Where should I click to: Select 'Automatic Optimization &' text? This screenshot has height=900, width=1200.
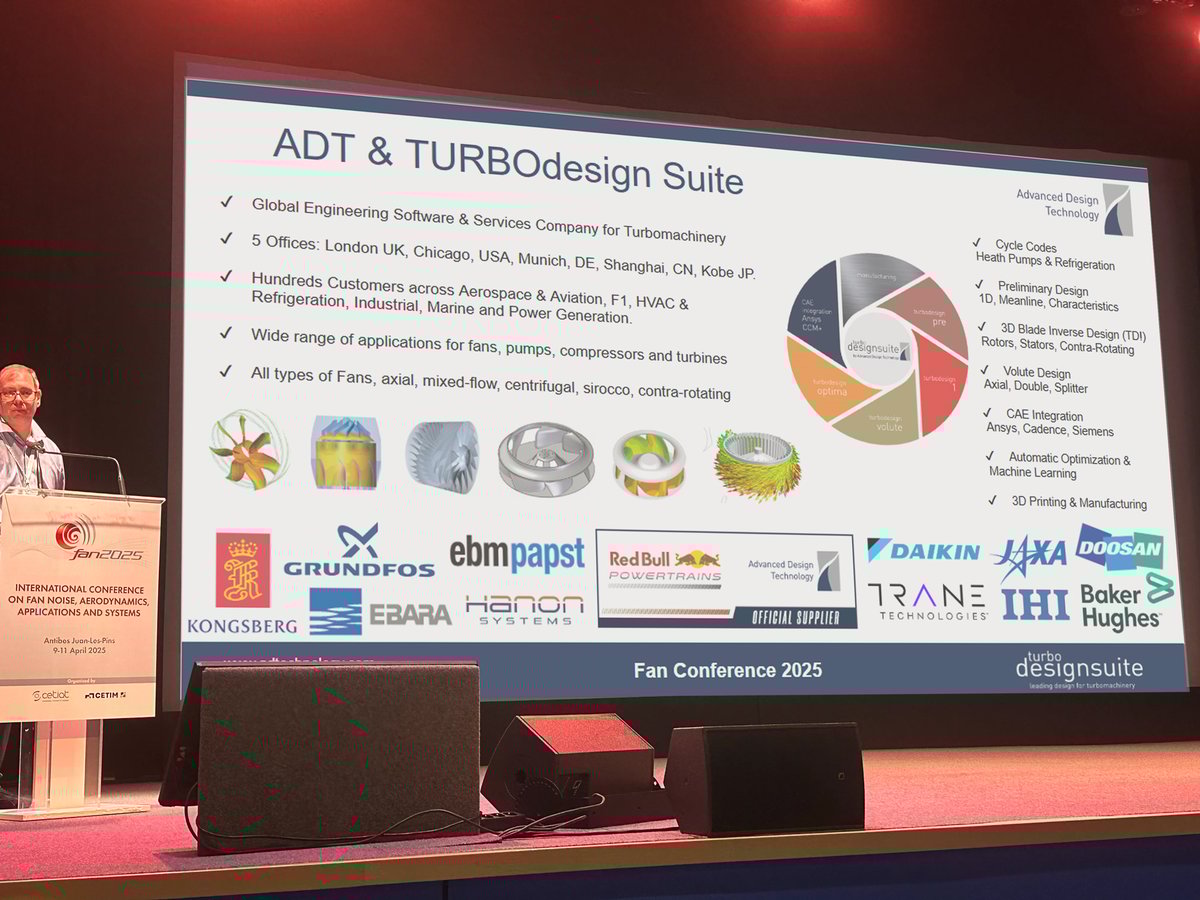point(1070,459)
